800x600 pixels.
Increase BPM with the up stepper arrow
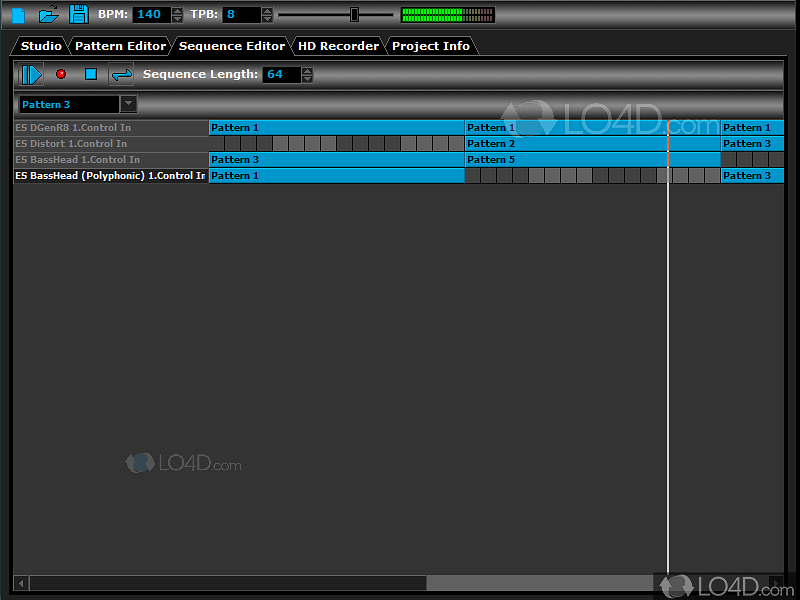[176, 10]
